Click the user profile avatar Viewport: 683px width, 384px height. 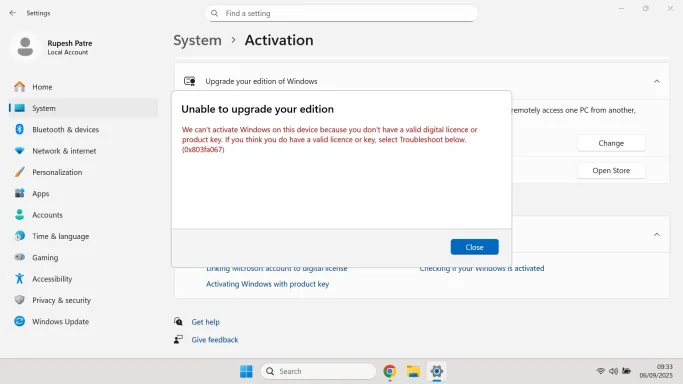(25, 47)
